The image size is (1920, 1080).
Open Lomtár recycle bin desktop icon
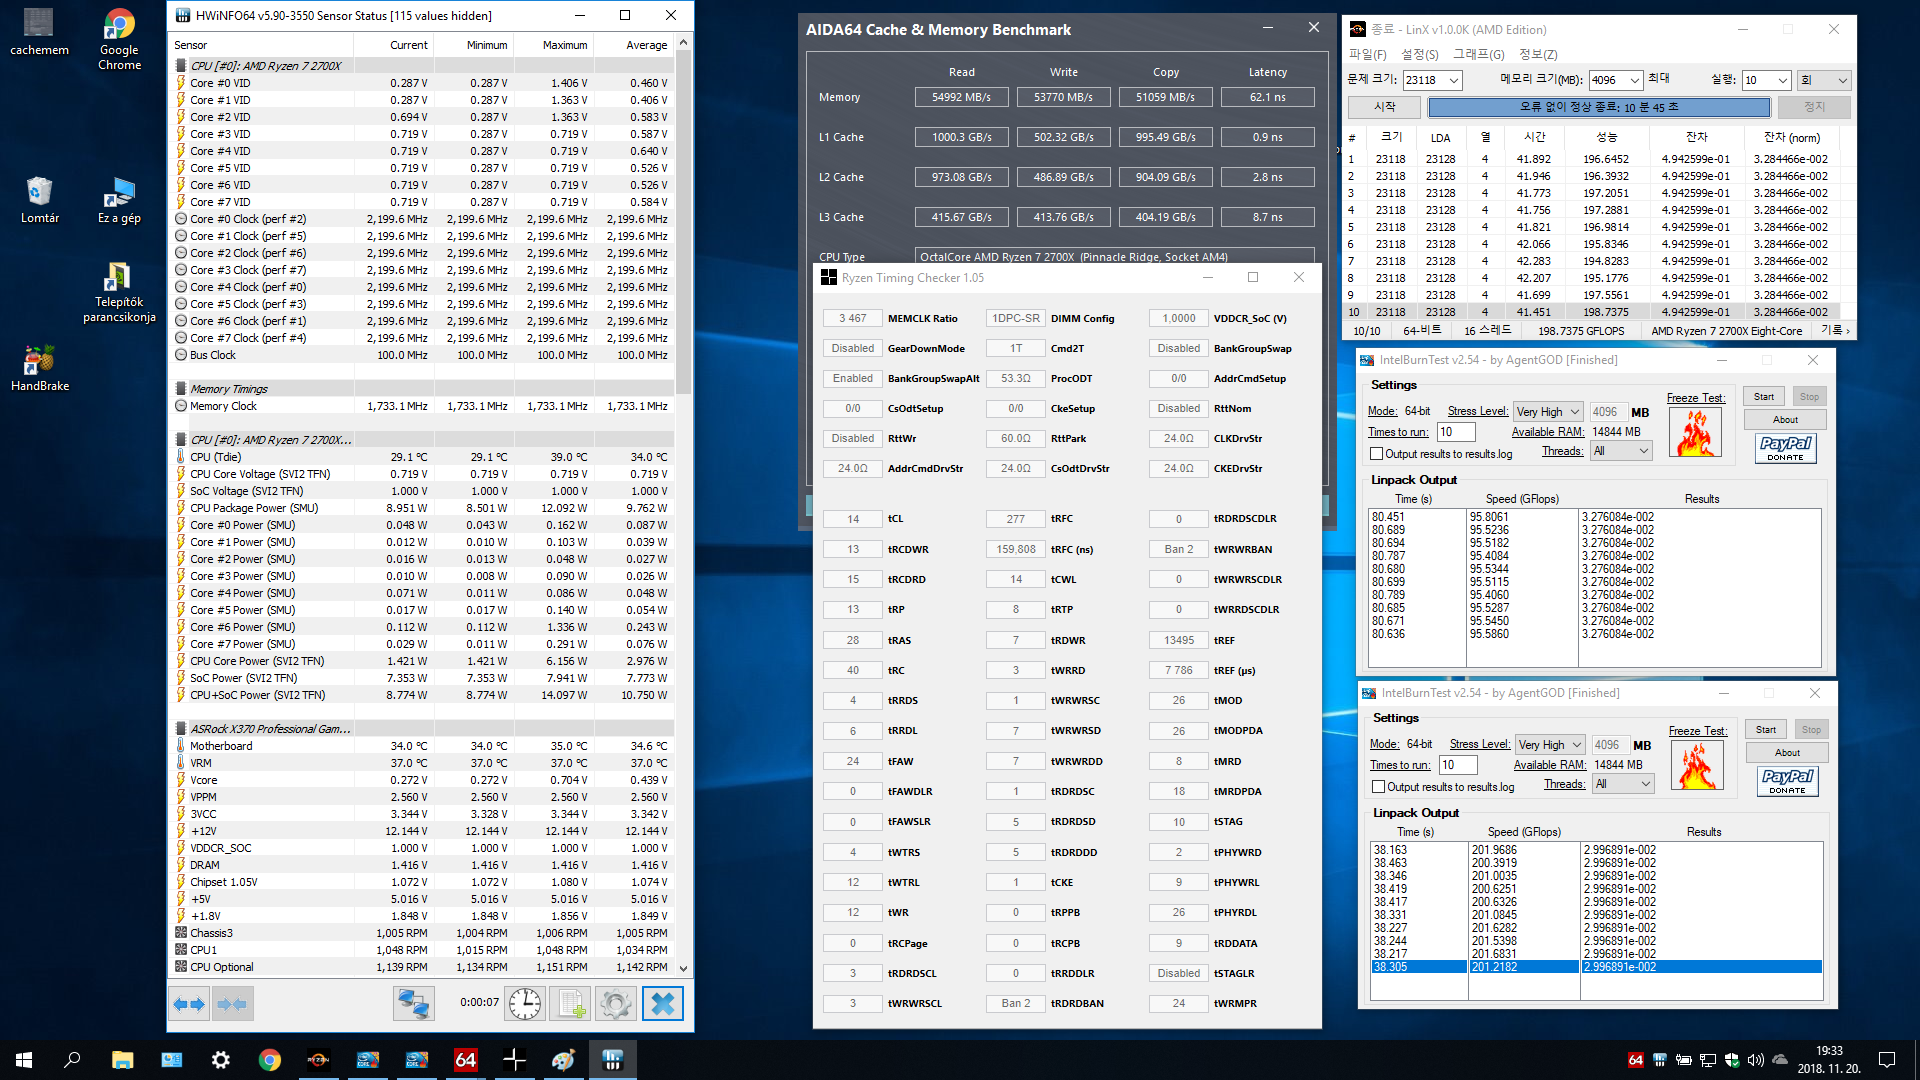pyautogui.click(x=39, y=200)
